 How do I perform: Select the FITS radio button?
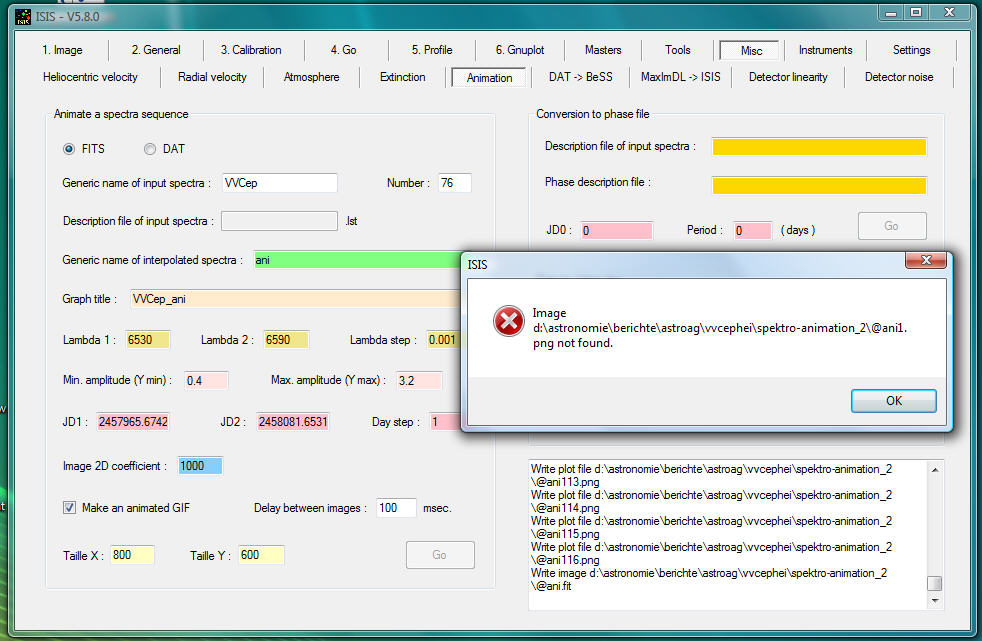(69, 149)
